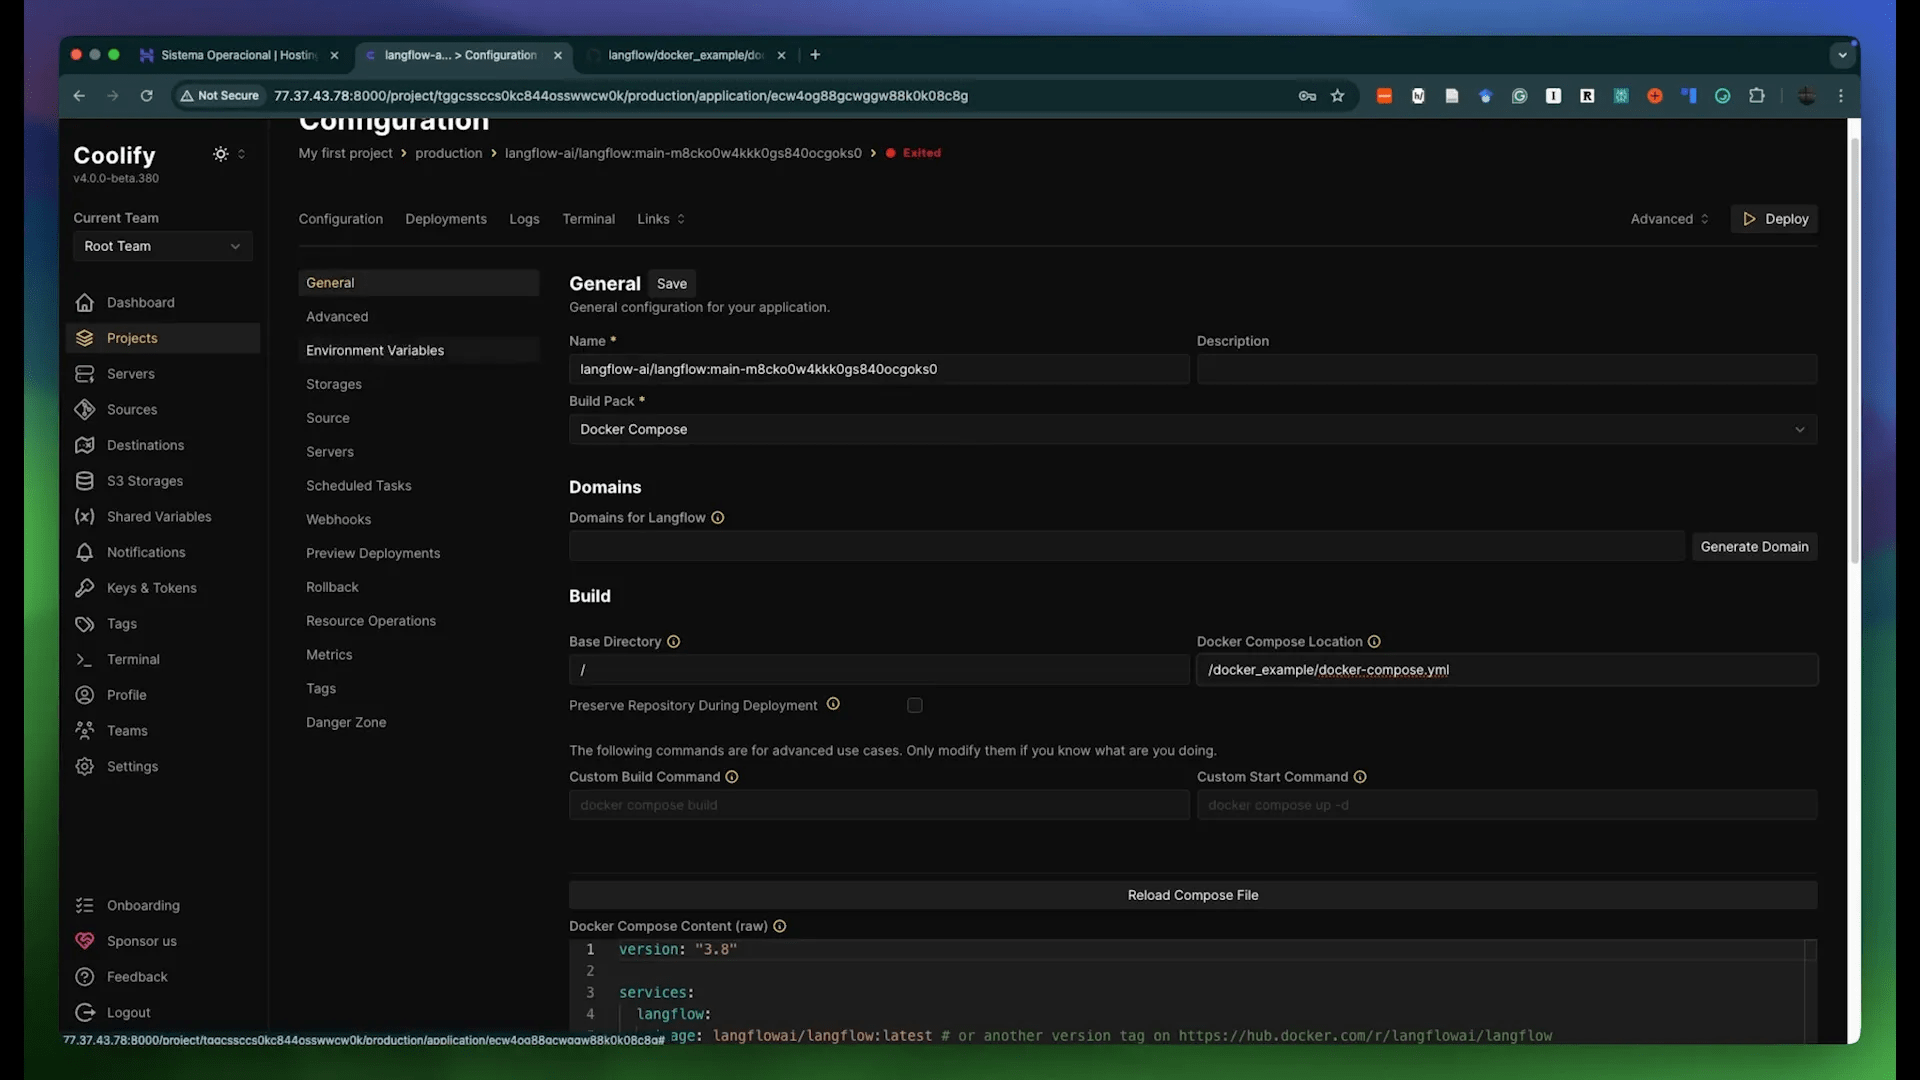Click the Servers sidebar icon
The image size is (1920, 1080).
[85, 374]
